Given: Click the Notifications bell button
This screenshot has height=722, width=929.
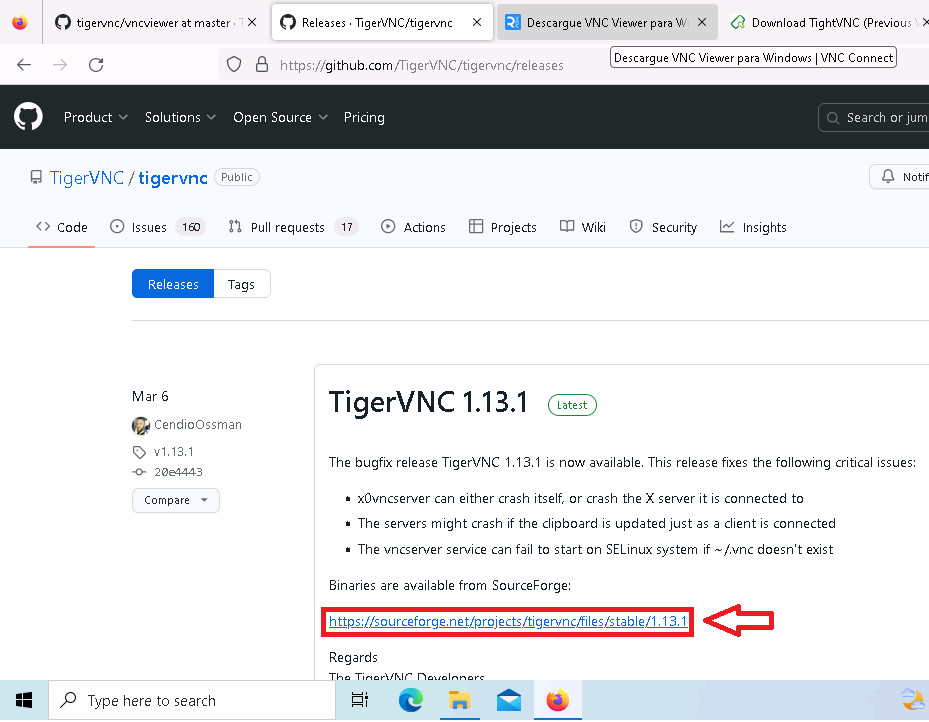Looking at the screenshot, I should [899, 177].
